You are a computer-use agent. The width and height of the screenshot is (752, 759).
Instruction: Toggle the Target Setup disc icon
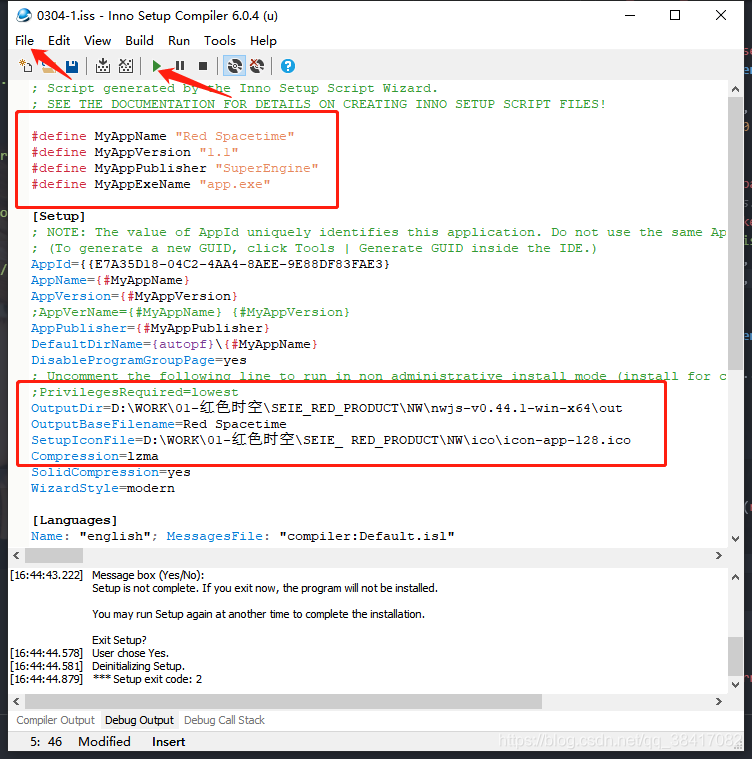234,66
